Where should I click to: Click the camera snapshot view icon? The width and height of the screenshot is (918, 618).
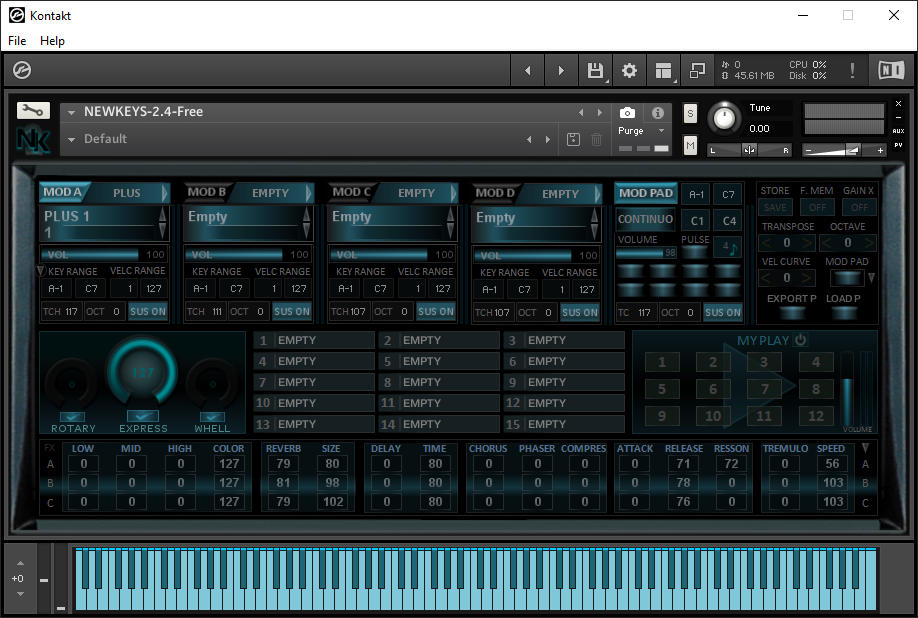click(627, 113)
